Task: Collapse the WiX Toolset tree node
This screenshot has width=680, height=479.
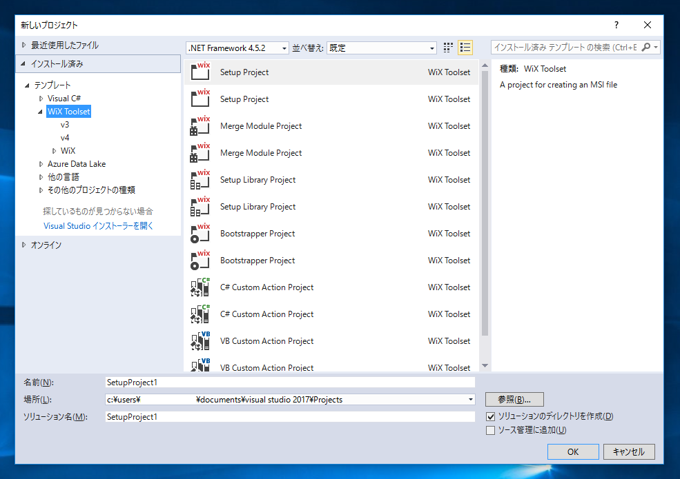Action: click(x=40, y=112)
